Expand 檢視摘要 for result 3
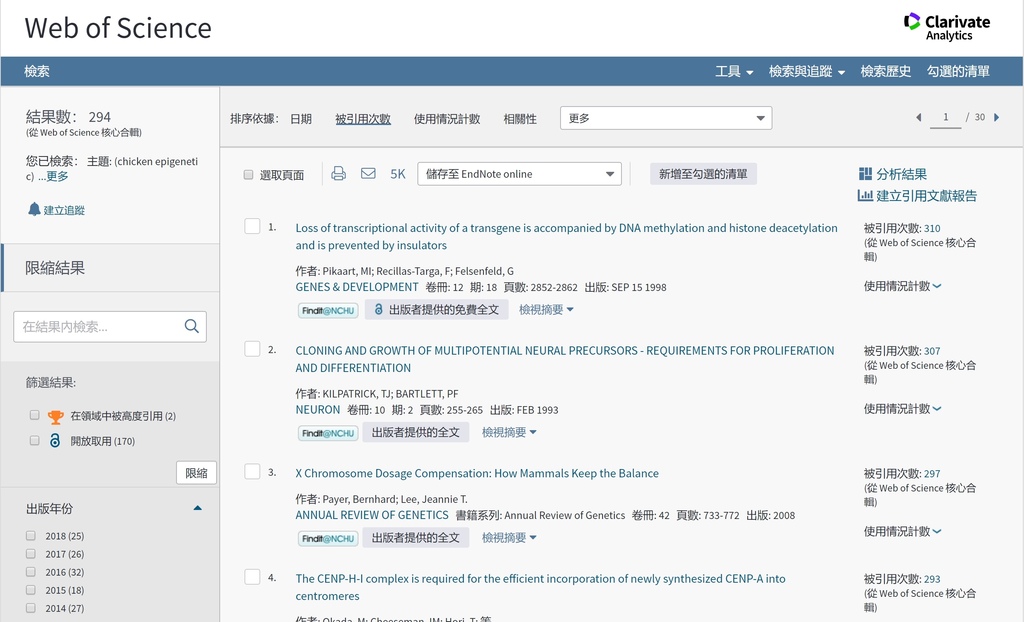The image size is (1024, 622). tap(509, 538)
